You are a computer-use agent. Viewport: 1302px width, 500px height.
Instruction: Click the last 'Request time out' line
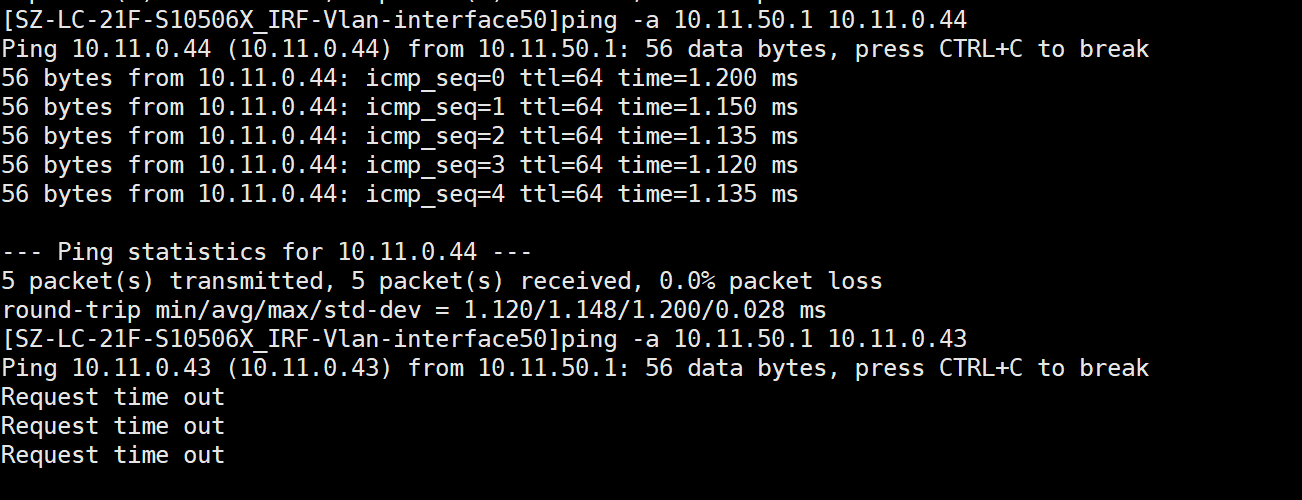[x=113, y=455]
